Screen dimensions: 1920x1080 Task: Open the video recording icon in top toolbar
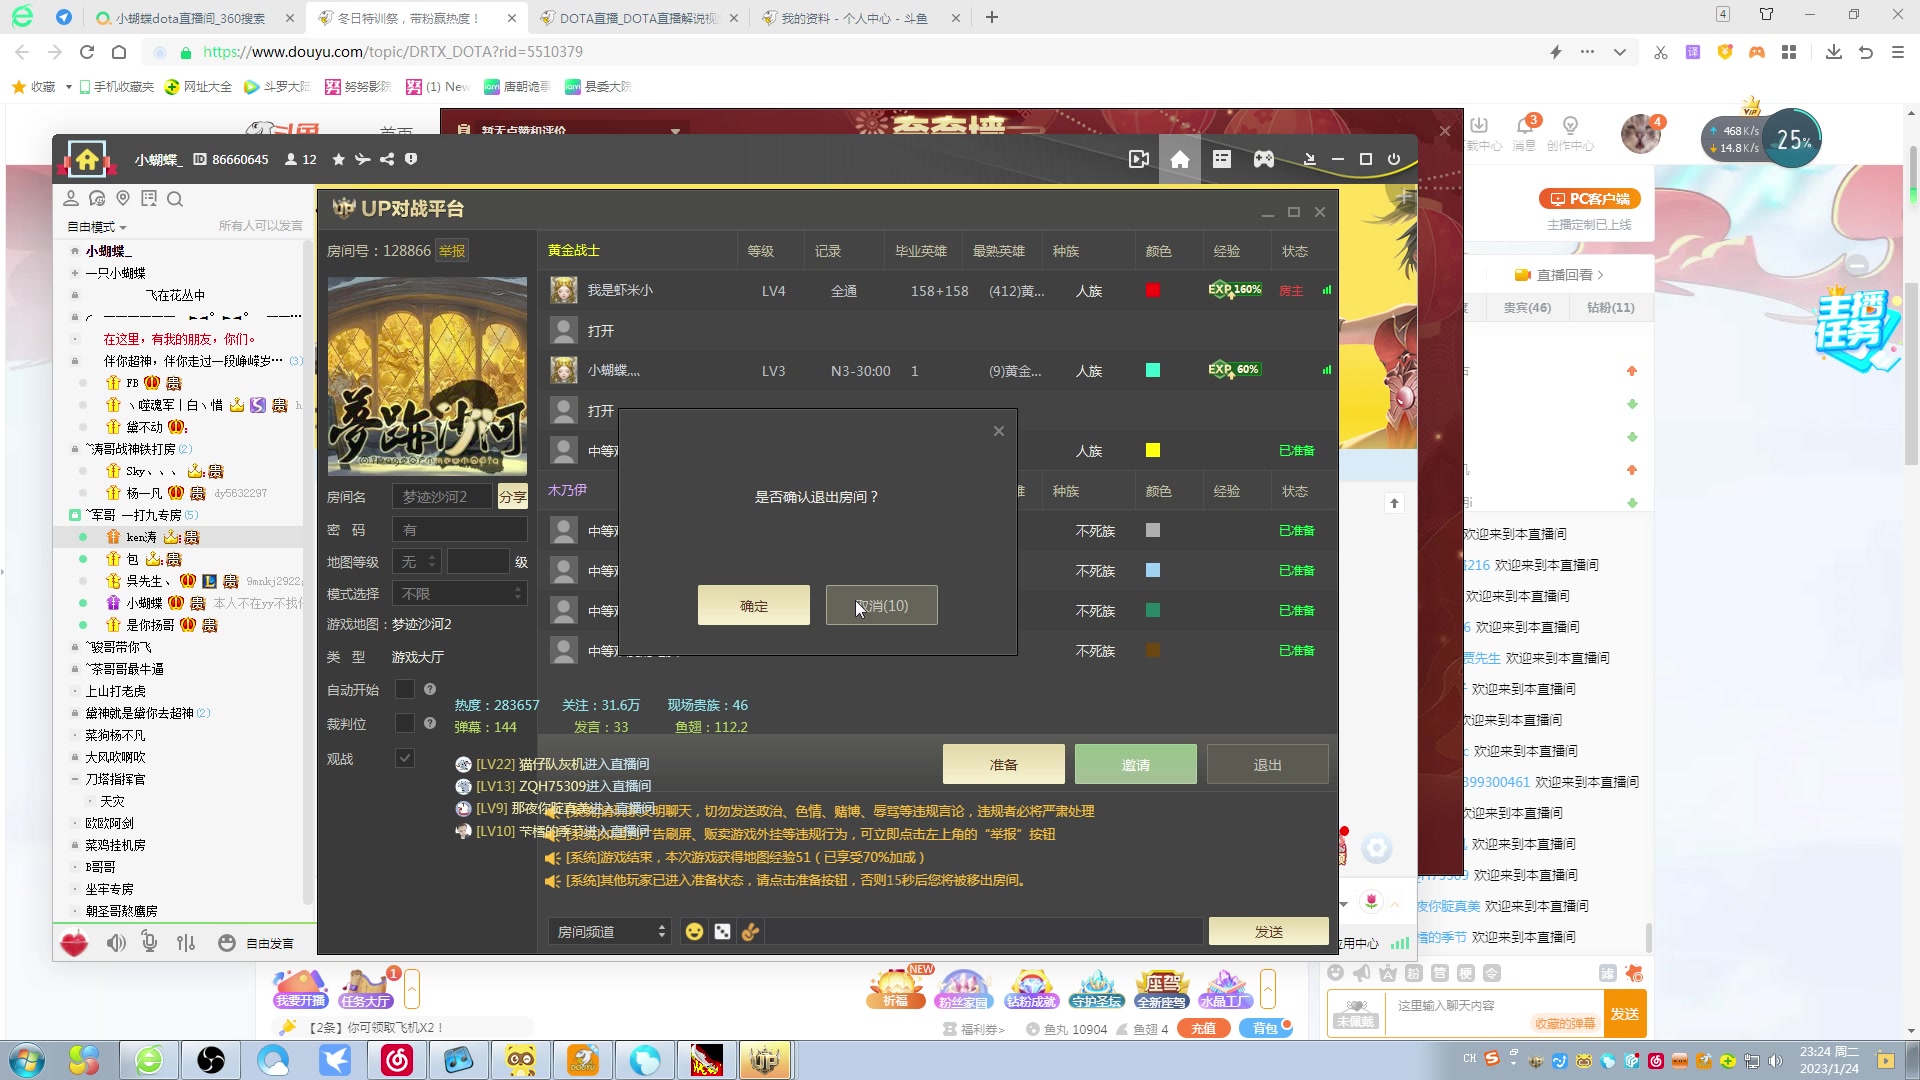(x=1138, y=159)
